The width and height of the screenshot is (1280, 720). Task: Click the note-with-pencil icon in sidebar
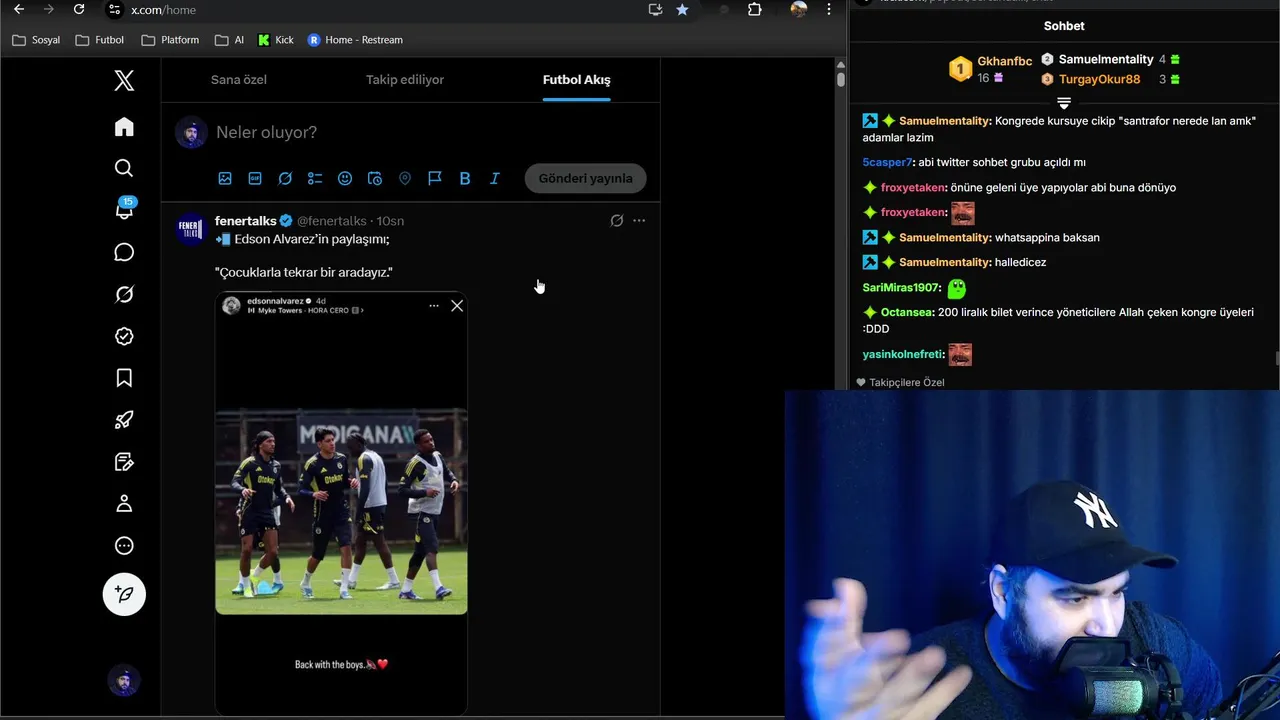click(124, 462)
